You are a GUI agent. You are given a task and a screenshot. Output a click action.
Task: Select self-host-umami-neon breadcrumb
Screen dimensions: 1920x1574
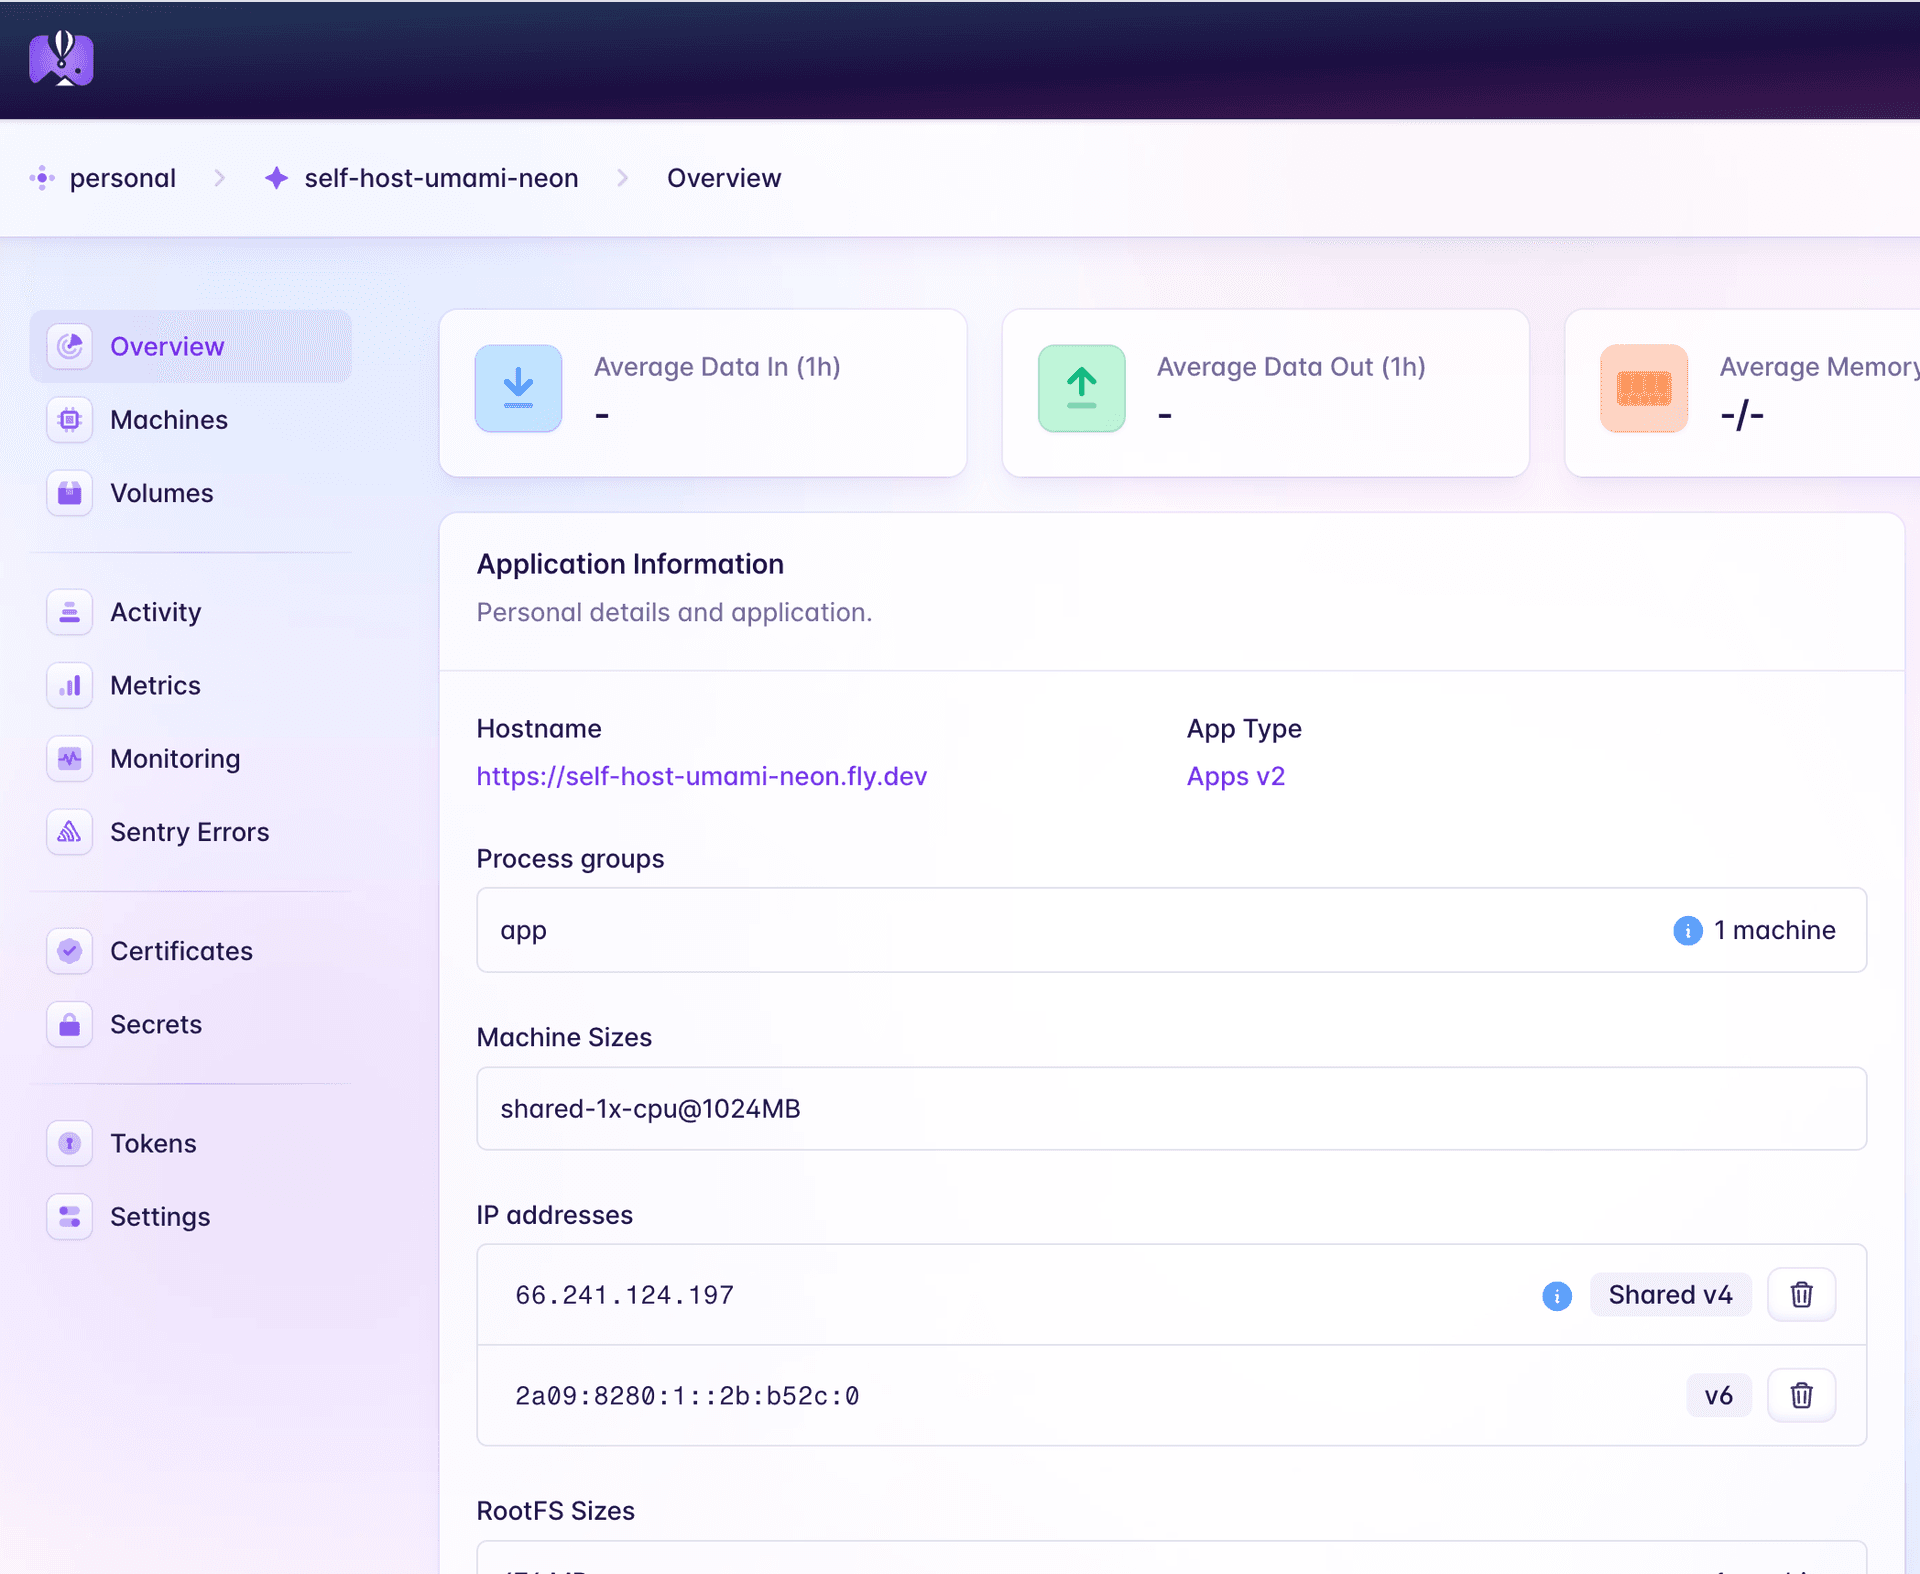click(440, 178)
